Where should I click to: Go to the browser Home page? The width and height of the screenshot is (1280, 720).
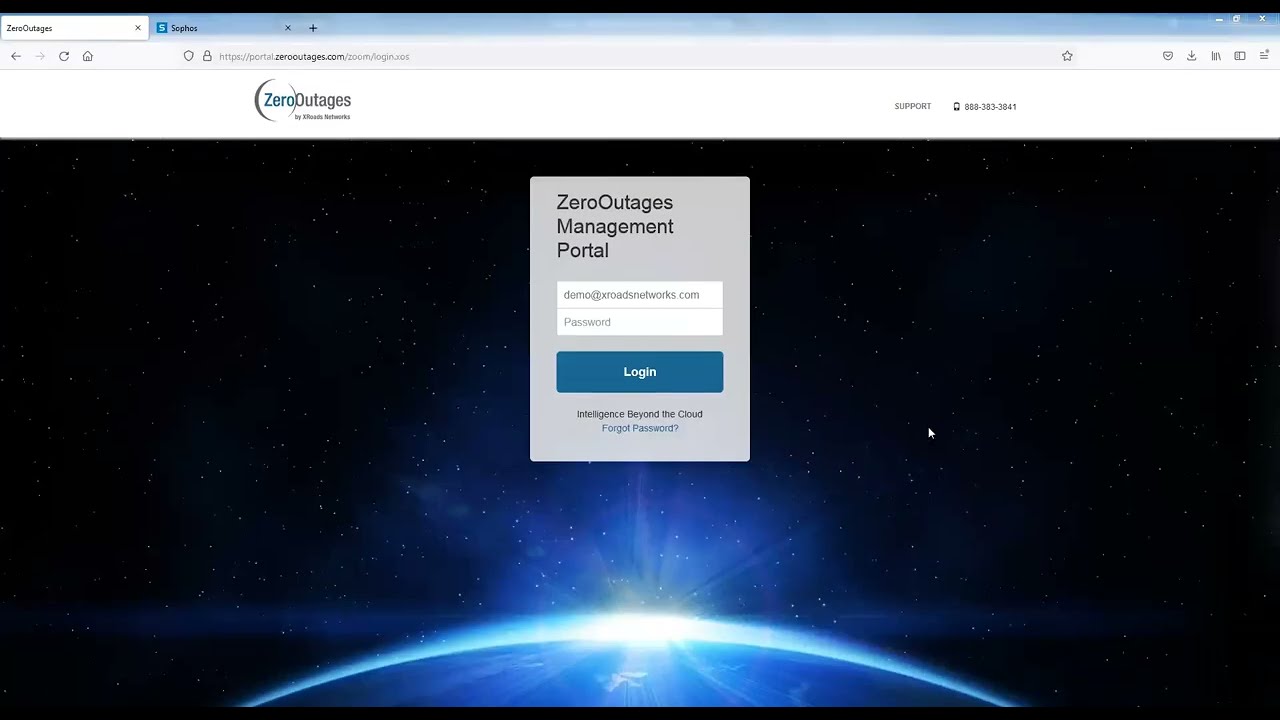click(x=88, y=56)
